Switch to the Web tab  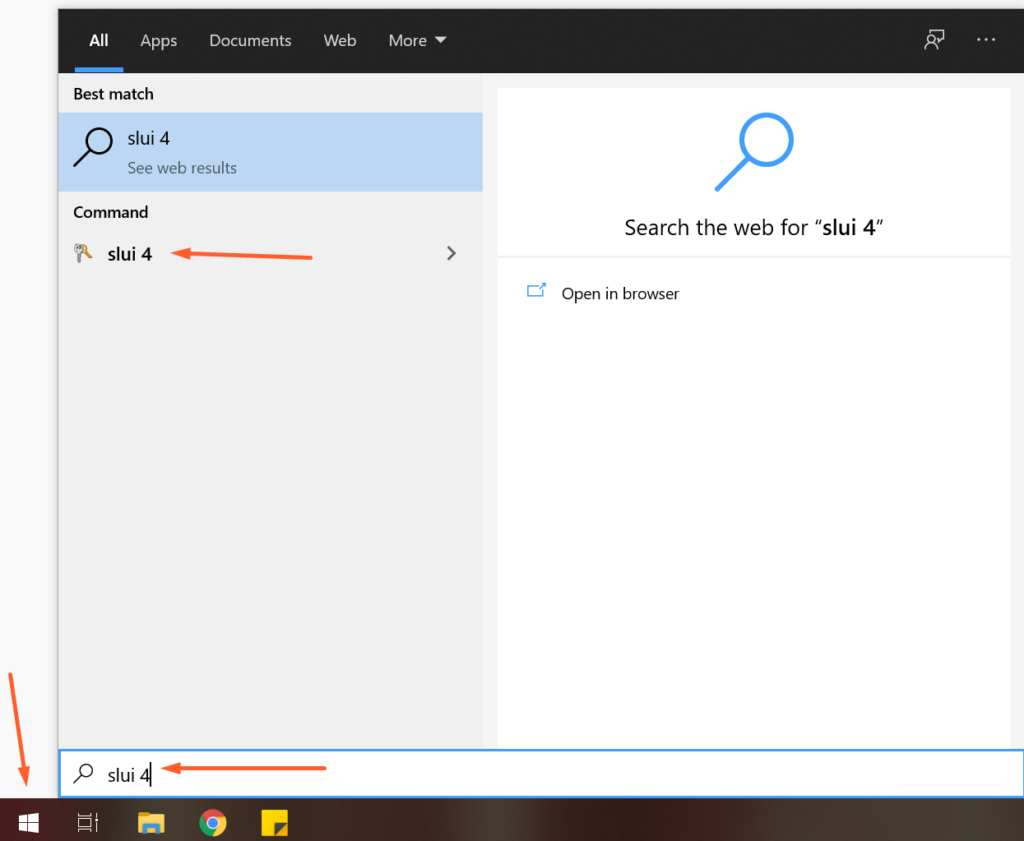(340, 40)
